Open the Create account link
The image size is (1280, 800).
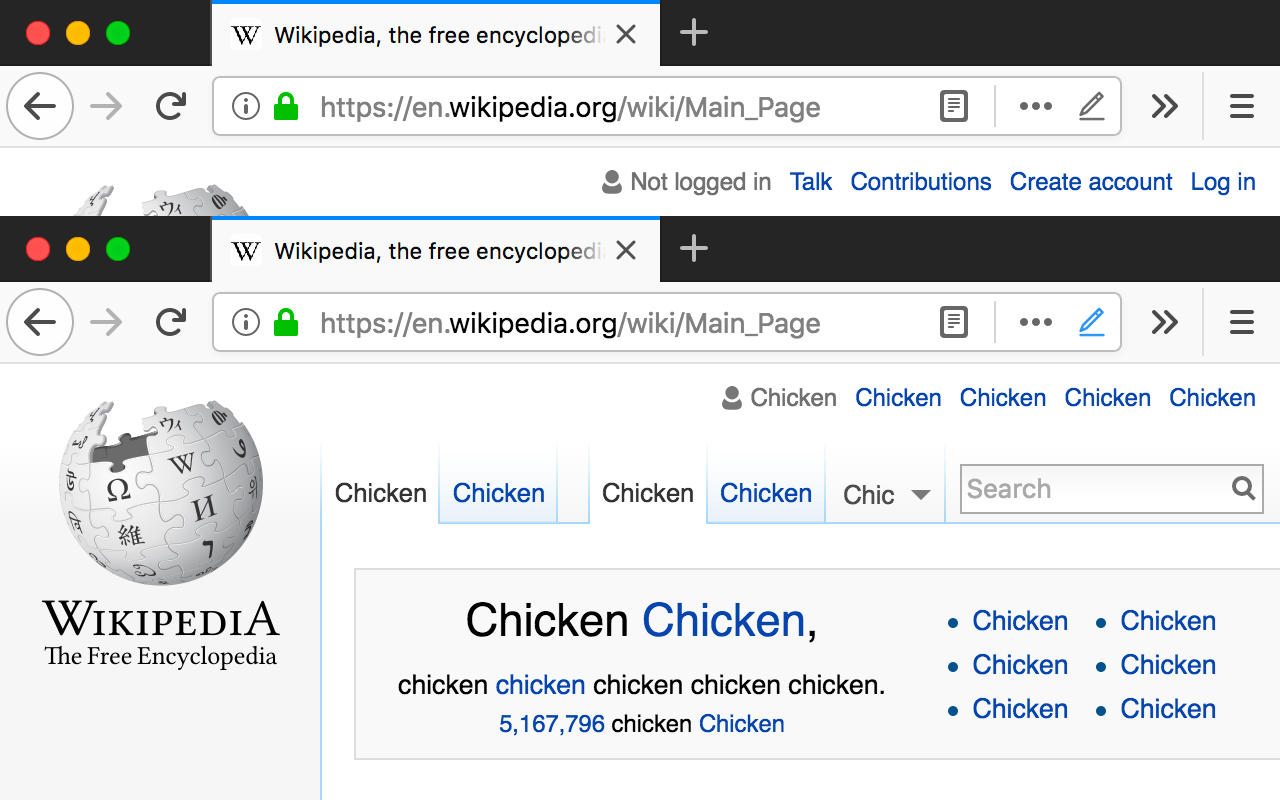click(x=1090, y=182)
